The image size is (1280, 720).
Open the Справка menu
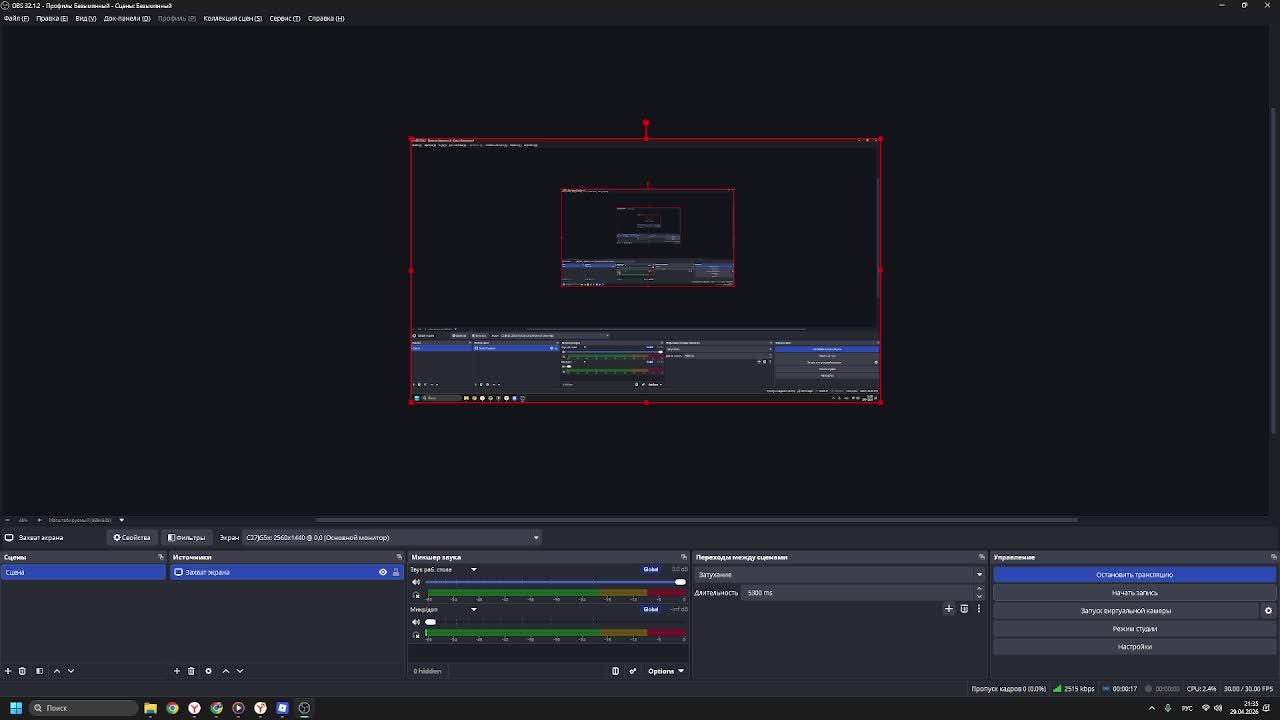[326, 18]
